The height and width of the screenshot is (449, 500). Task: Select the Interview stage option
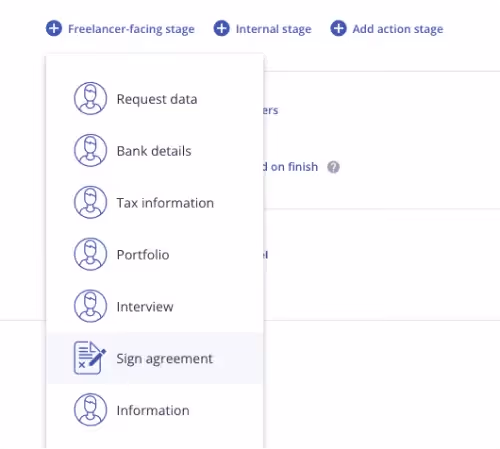(154, 306)
